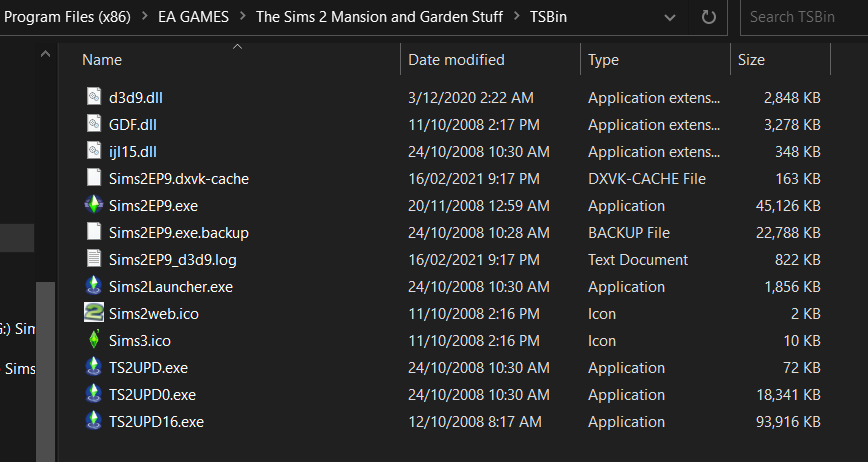Sort files by Size column header

coord(751,60)
